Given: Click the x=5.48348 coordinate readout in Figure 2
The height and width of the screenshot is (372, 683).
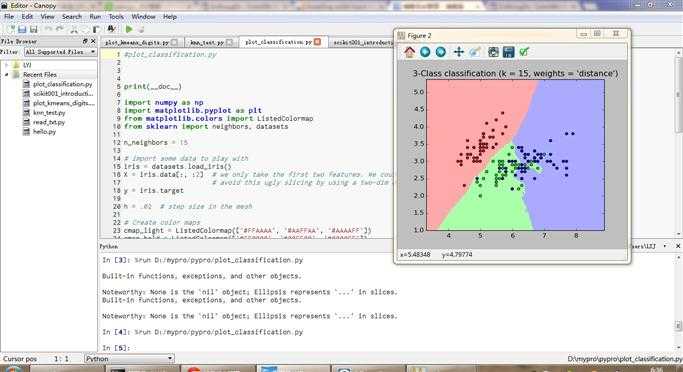Looking at the screenshot, I should click(415, 254).
